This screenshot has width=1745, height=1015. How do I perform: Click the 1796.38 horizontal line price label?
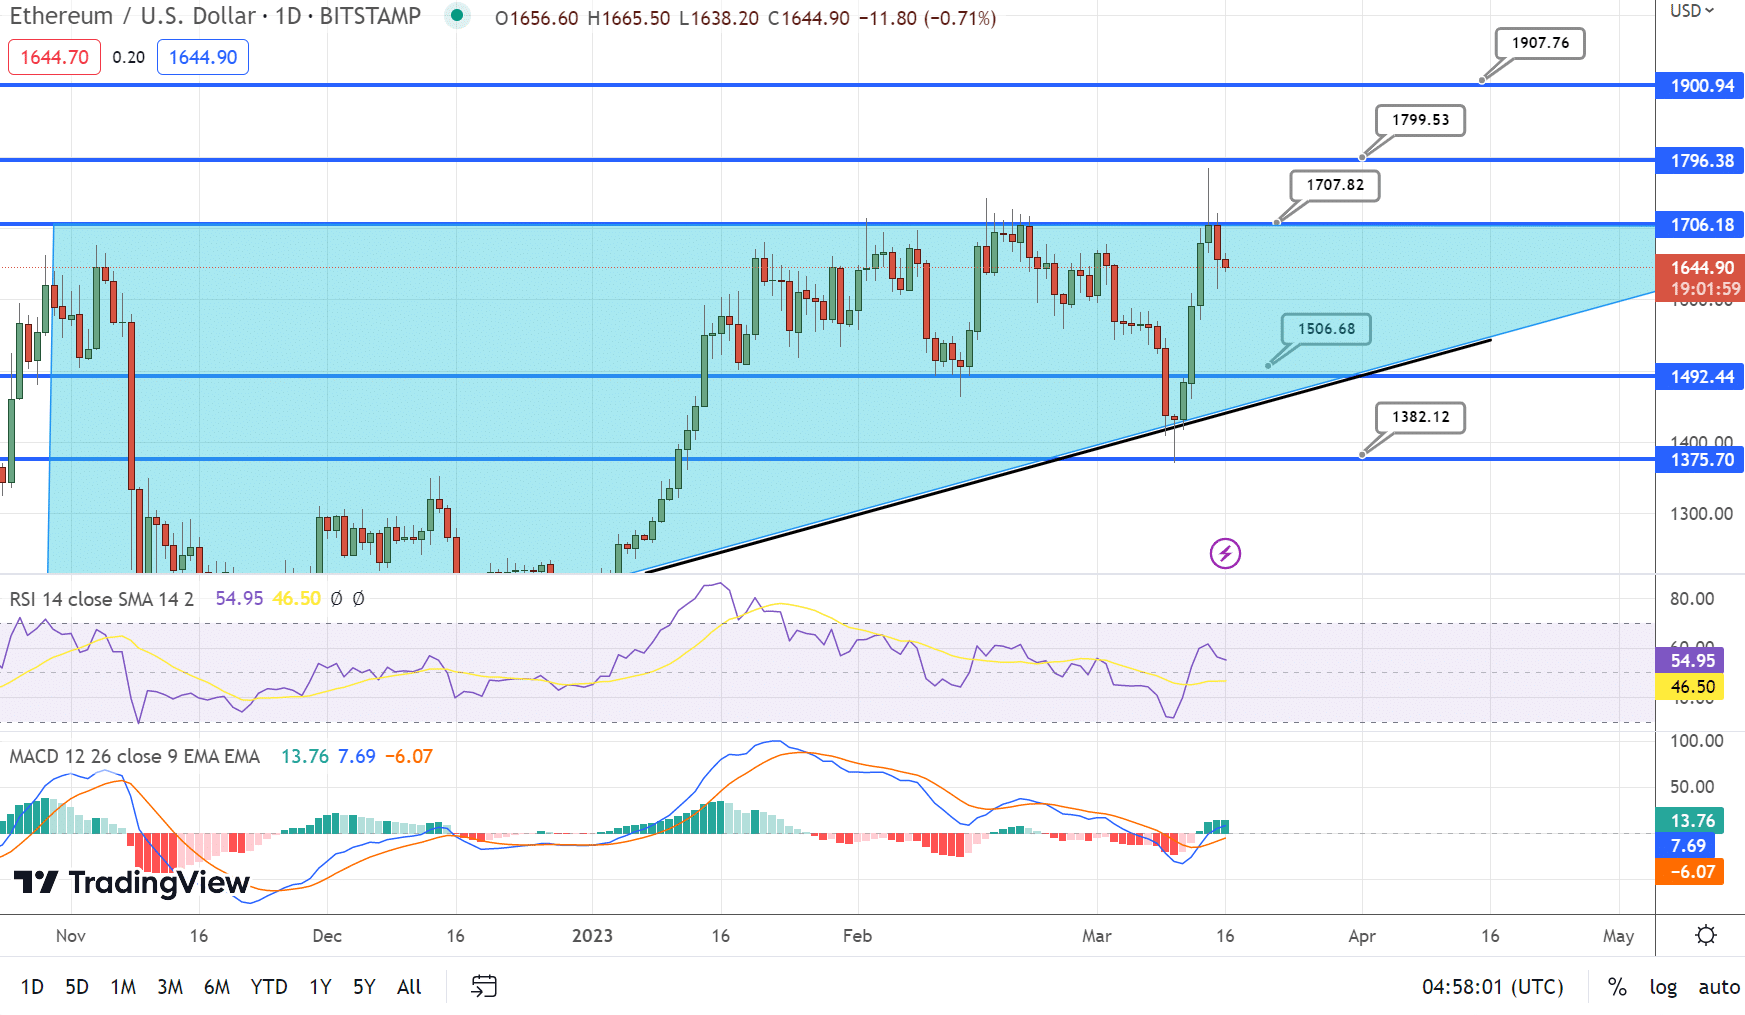(1700, 161)
